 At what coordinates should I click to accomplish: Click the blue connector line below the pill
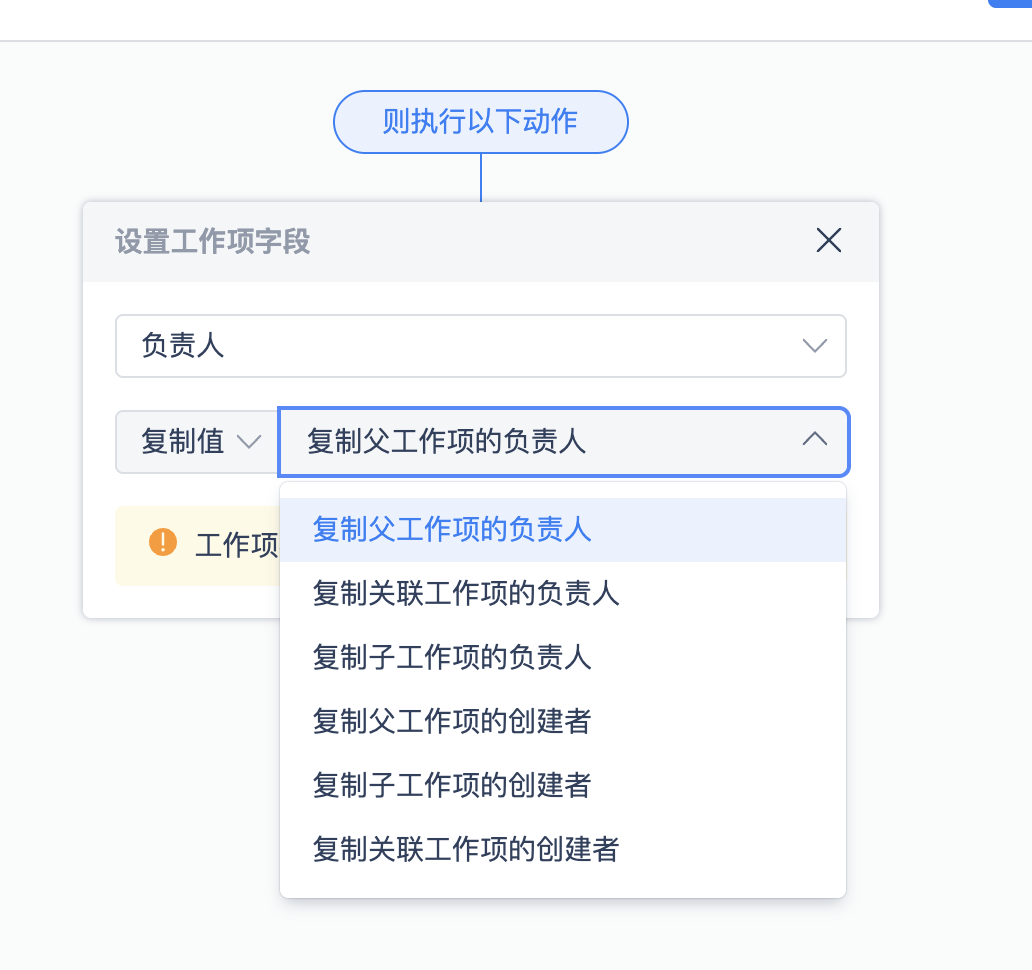(x=481, y=177)
